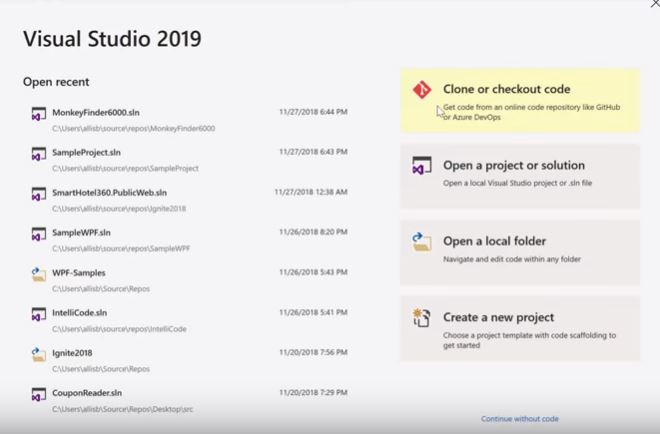This screenshot has height=434, width=660.
Task: Click the red Git clone icon
Action: click(422, 90)
